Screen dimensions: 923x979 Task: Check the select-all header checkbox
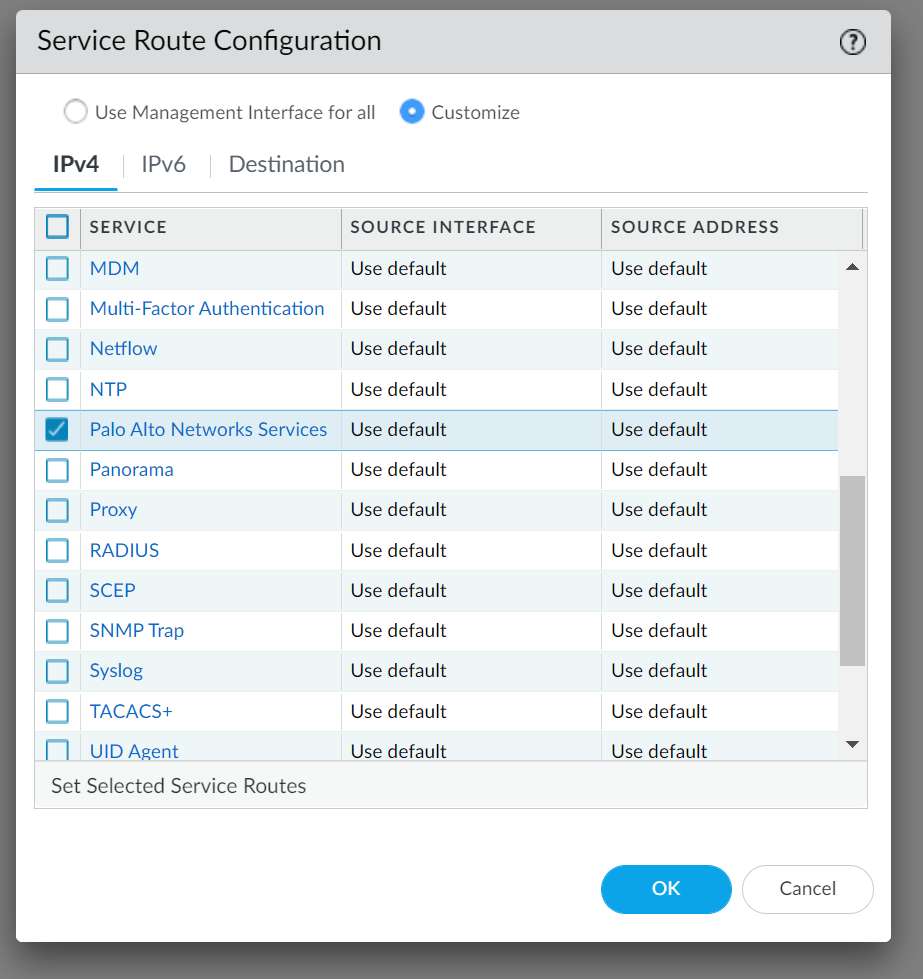click(57, 227)
